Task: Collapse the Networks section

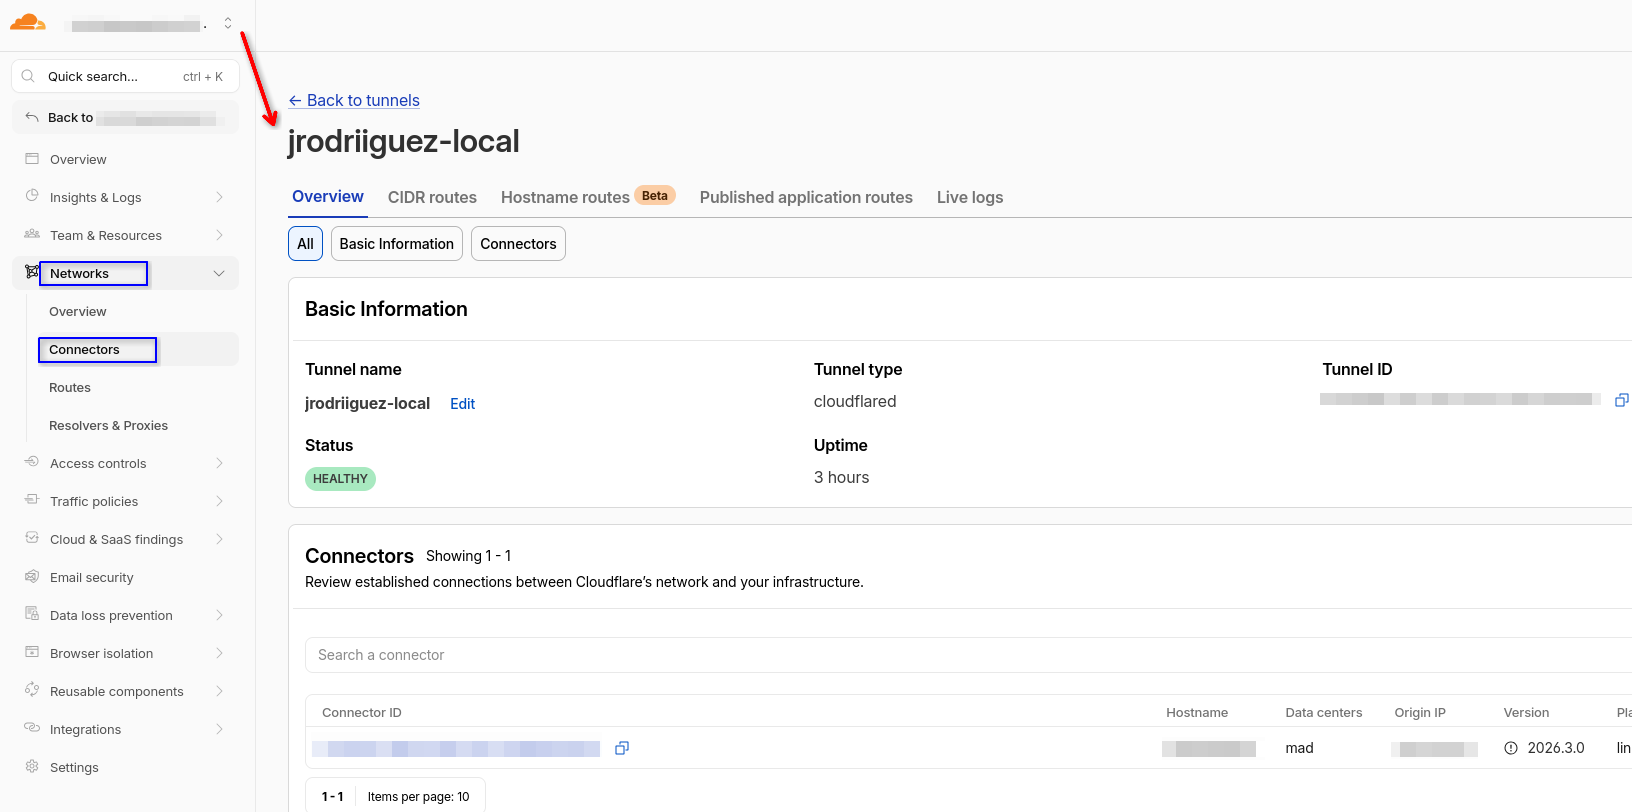Action: (x=219, y=273)
